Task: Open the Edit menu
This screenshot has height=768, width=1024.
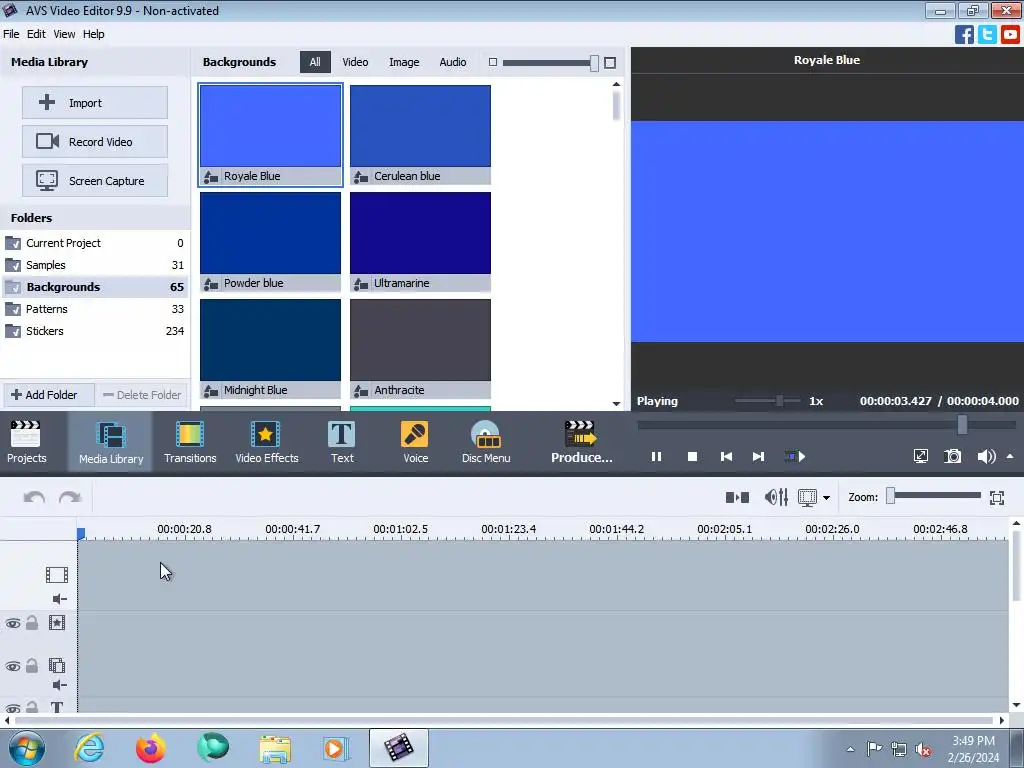Action: 36,34
